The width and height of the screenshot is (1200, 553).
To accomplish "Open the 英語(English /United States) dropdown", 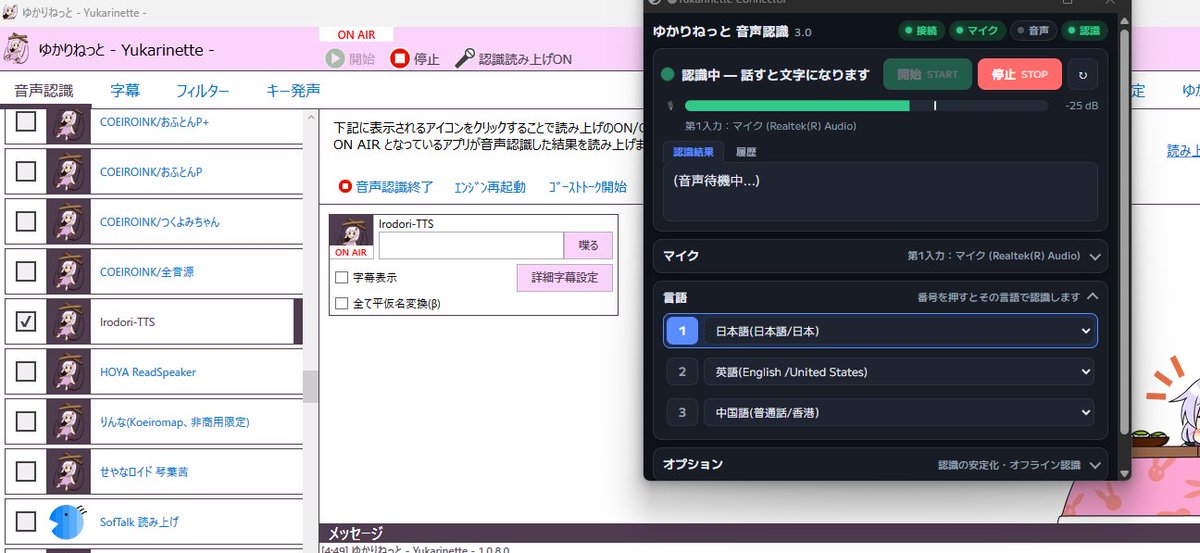I will pos(899,372).
